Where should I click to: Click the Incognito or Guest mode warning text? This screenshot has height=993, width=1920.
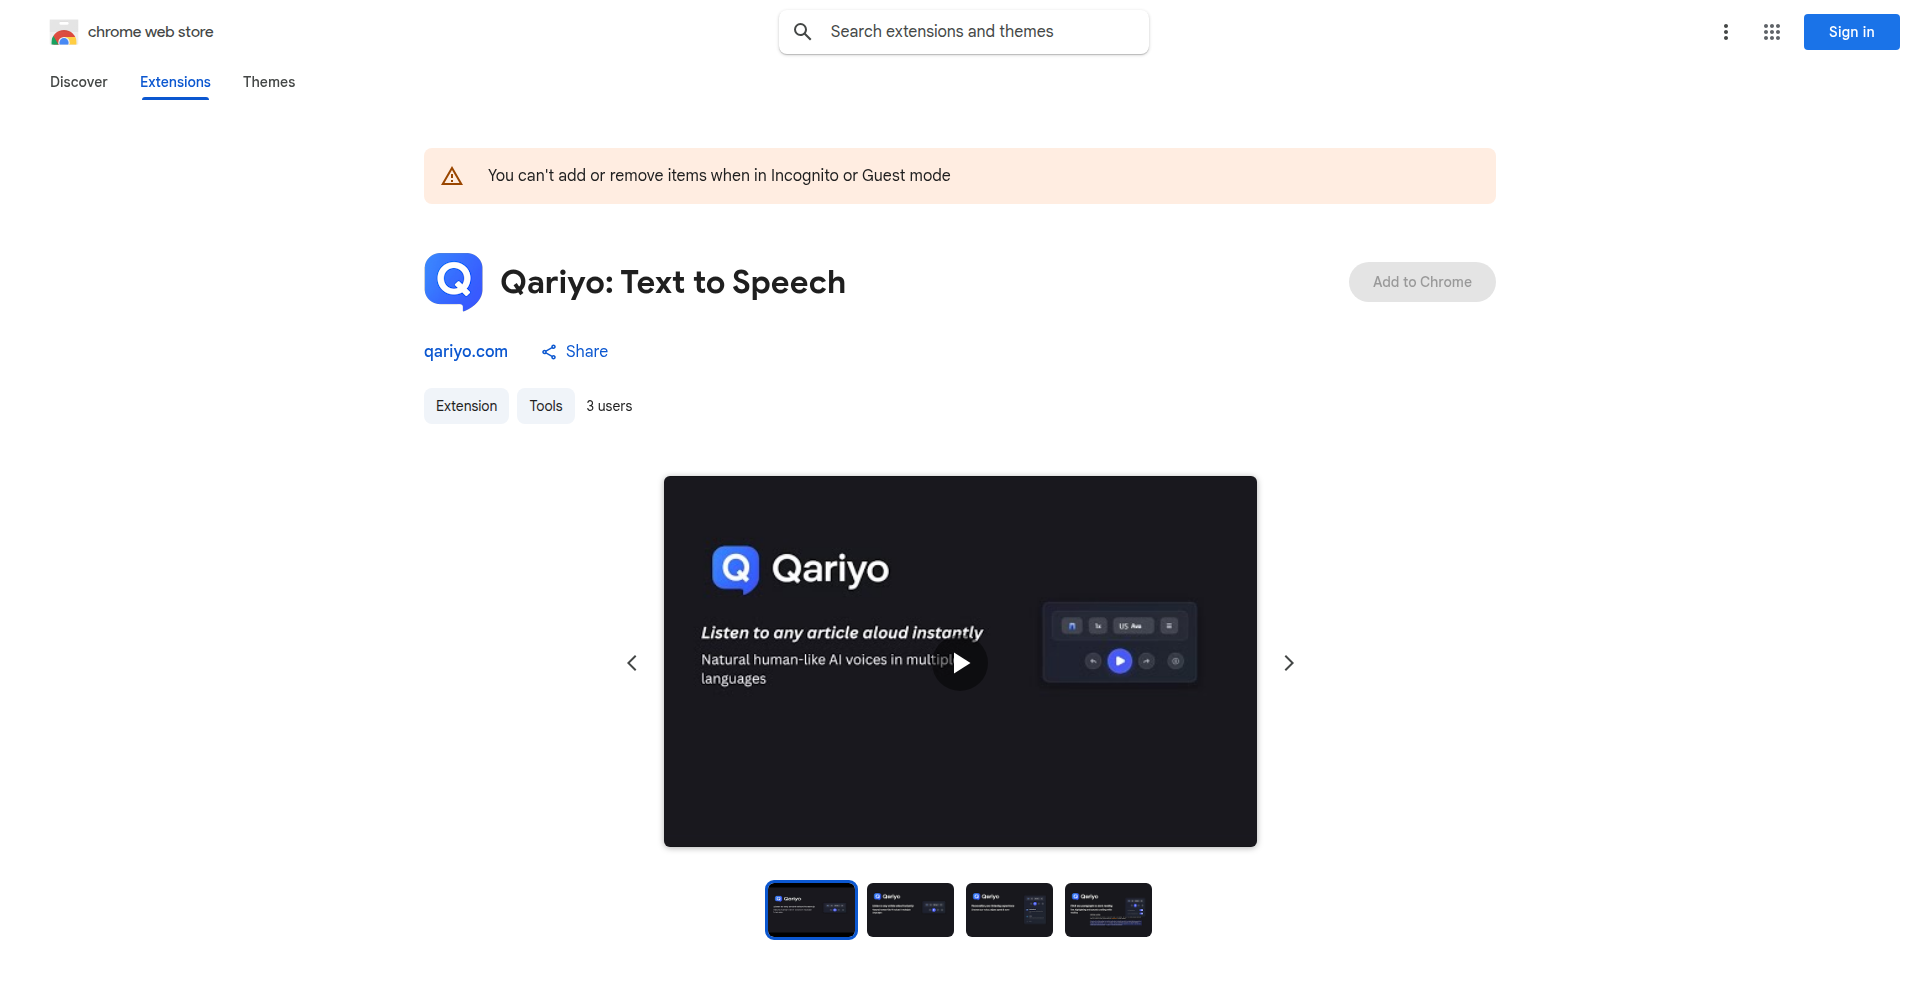coord(719,176)
